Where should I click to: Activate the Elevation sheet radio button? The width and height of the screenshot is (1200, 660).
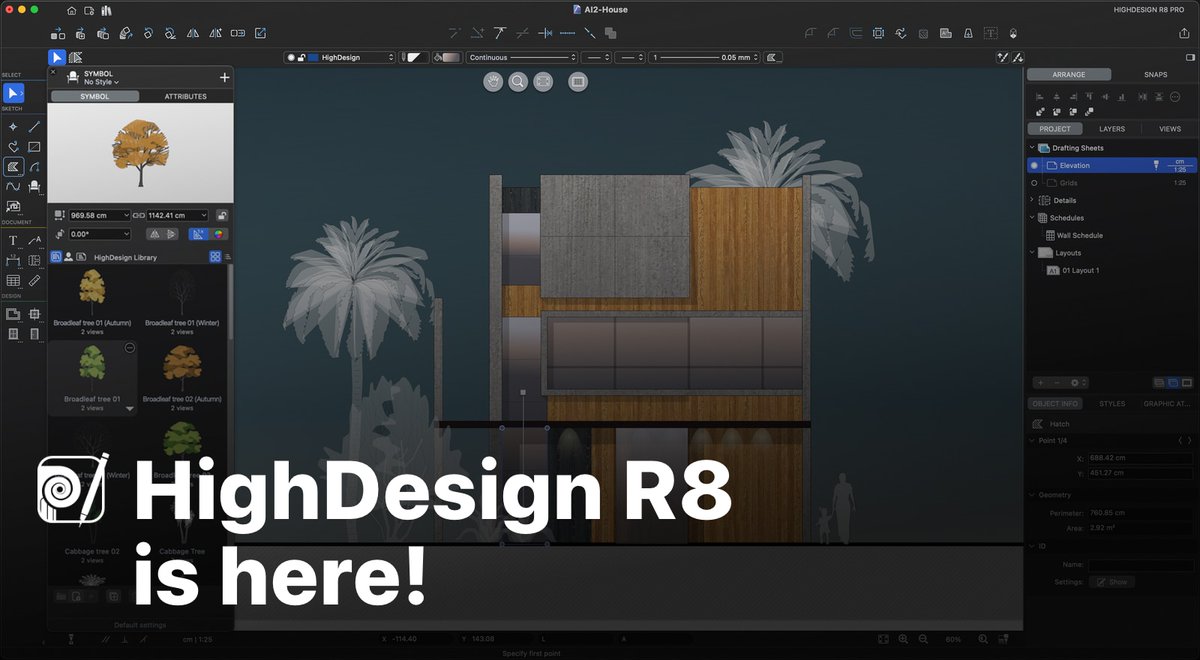pos(1034,165)
